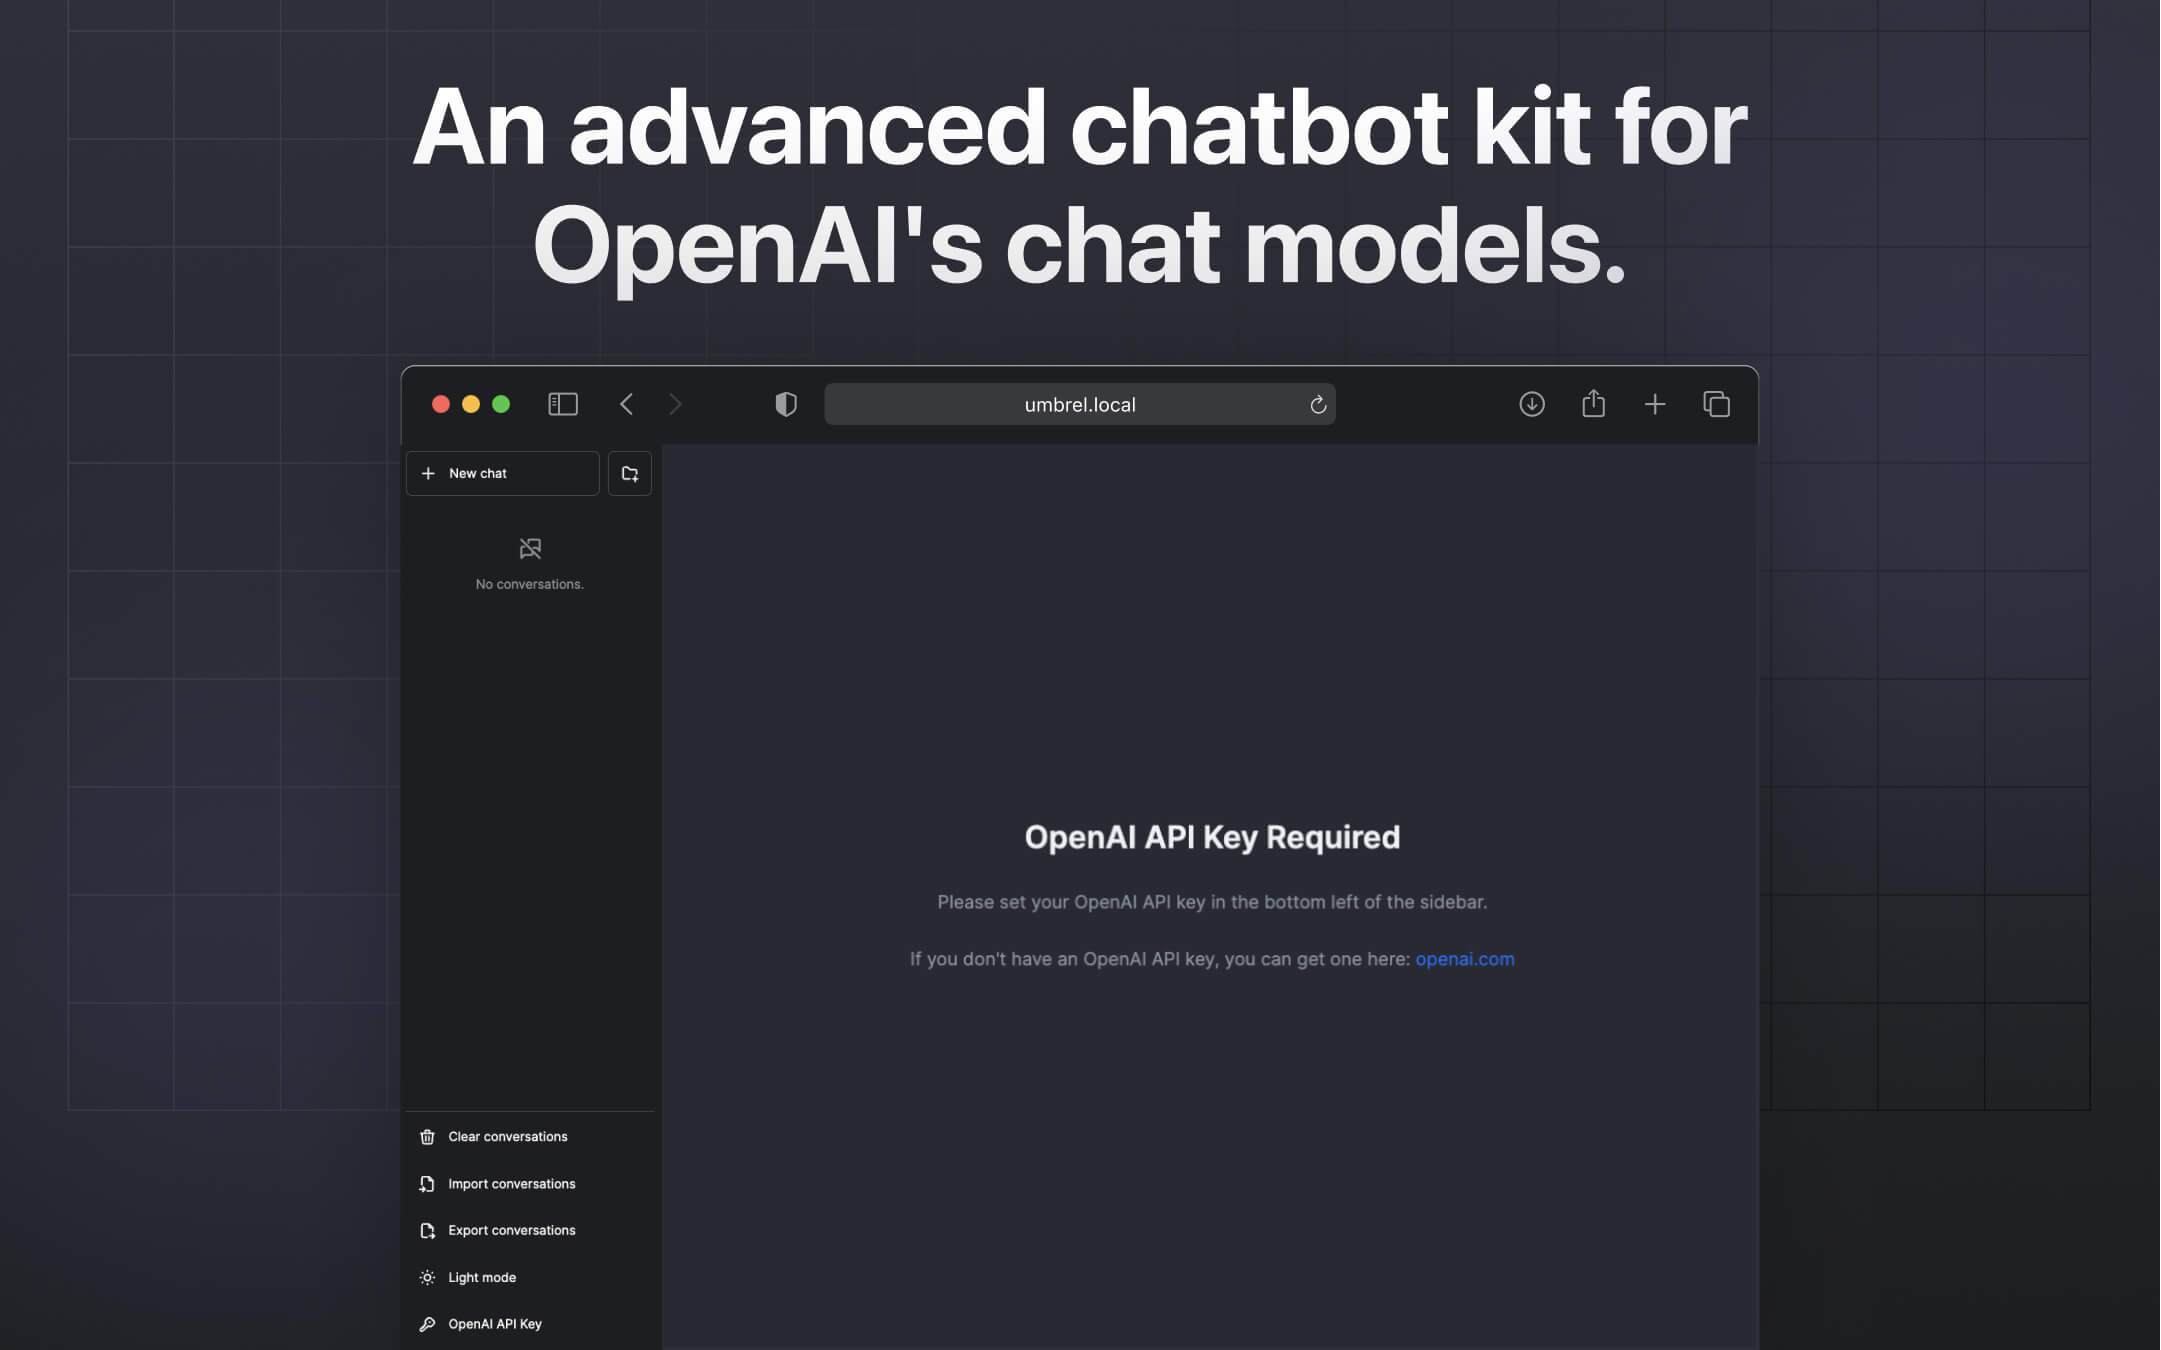Export your conversations

(511, 1230)
